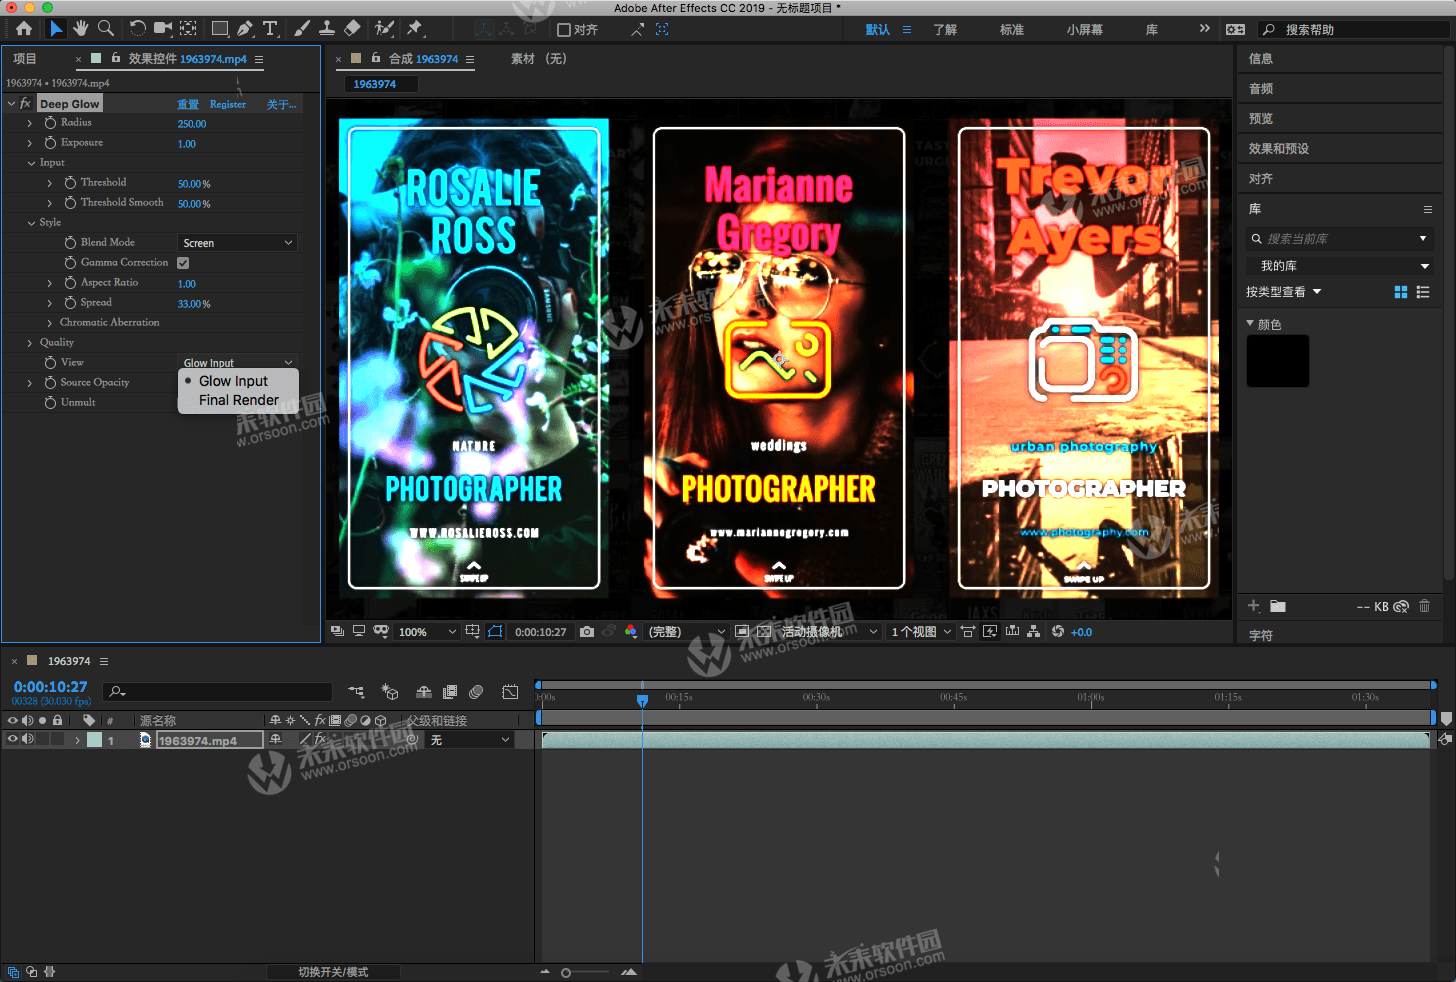Click the black 颜色 swatch in library
1456x982 pixels.
pos(1278,361)
